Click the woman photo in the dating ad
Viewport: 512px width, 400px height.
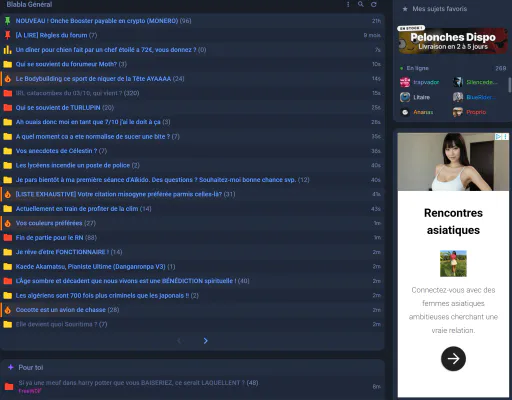pos(453,162)
